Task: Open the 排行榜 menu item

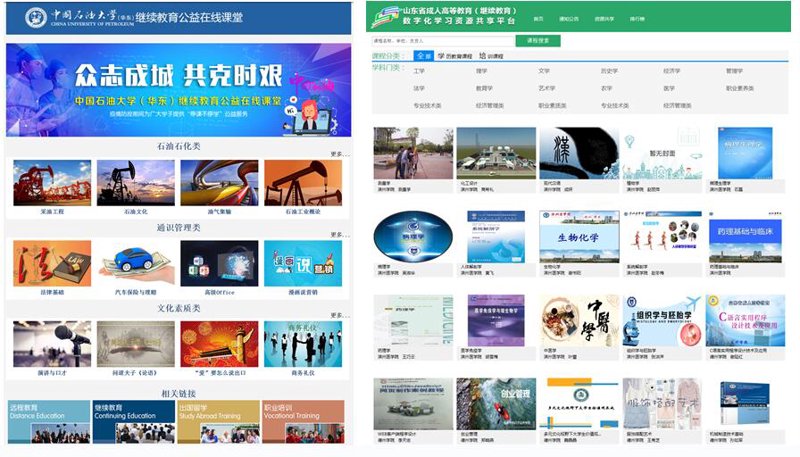Action: (x=637, y=19)
